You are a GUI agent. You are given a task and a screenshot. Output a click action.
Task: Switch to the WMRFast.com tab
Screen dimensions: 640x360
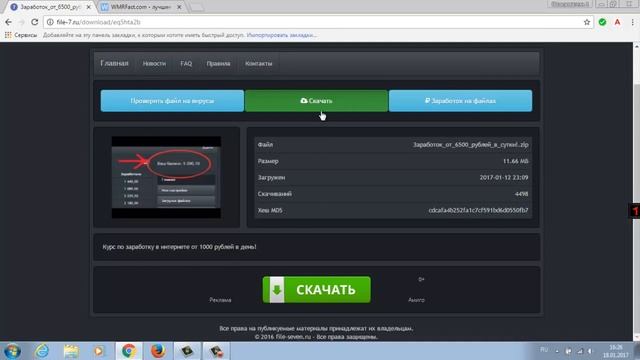point(141,7)
